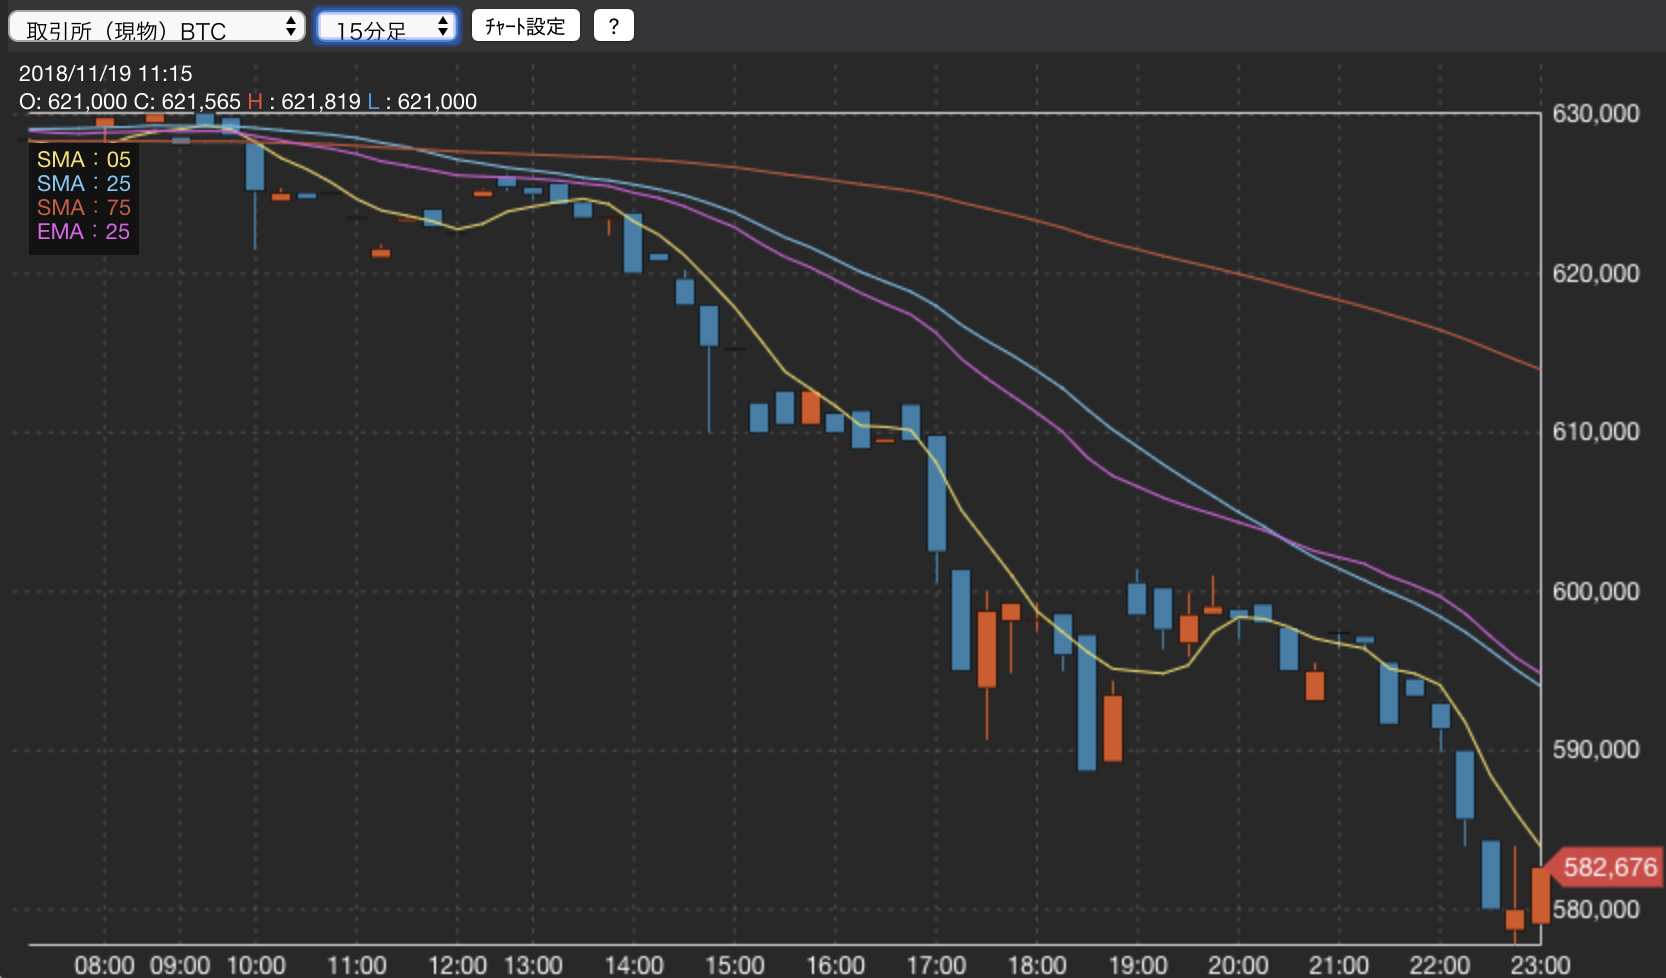Select the SMA : 75 legend entry
The width and height of the screenshot is (1666, 978).
(84, 208)
